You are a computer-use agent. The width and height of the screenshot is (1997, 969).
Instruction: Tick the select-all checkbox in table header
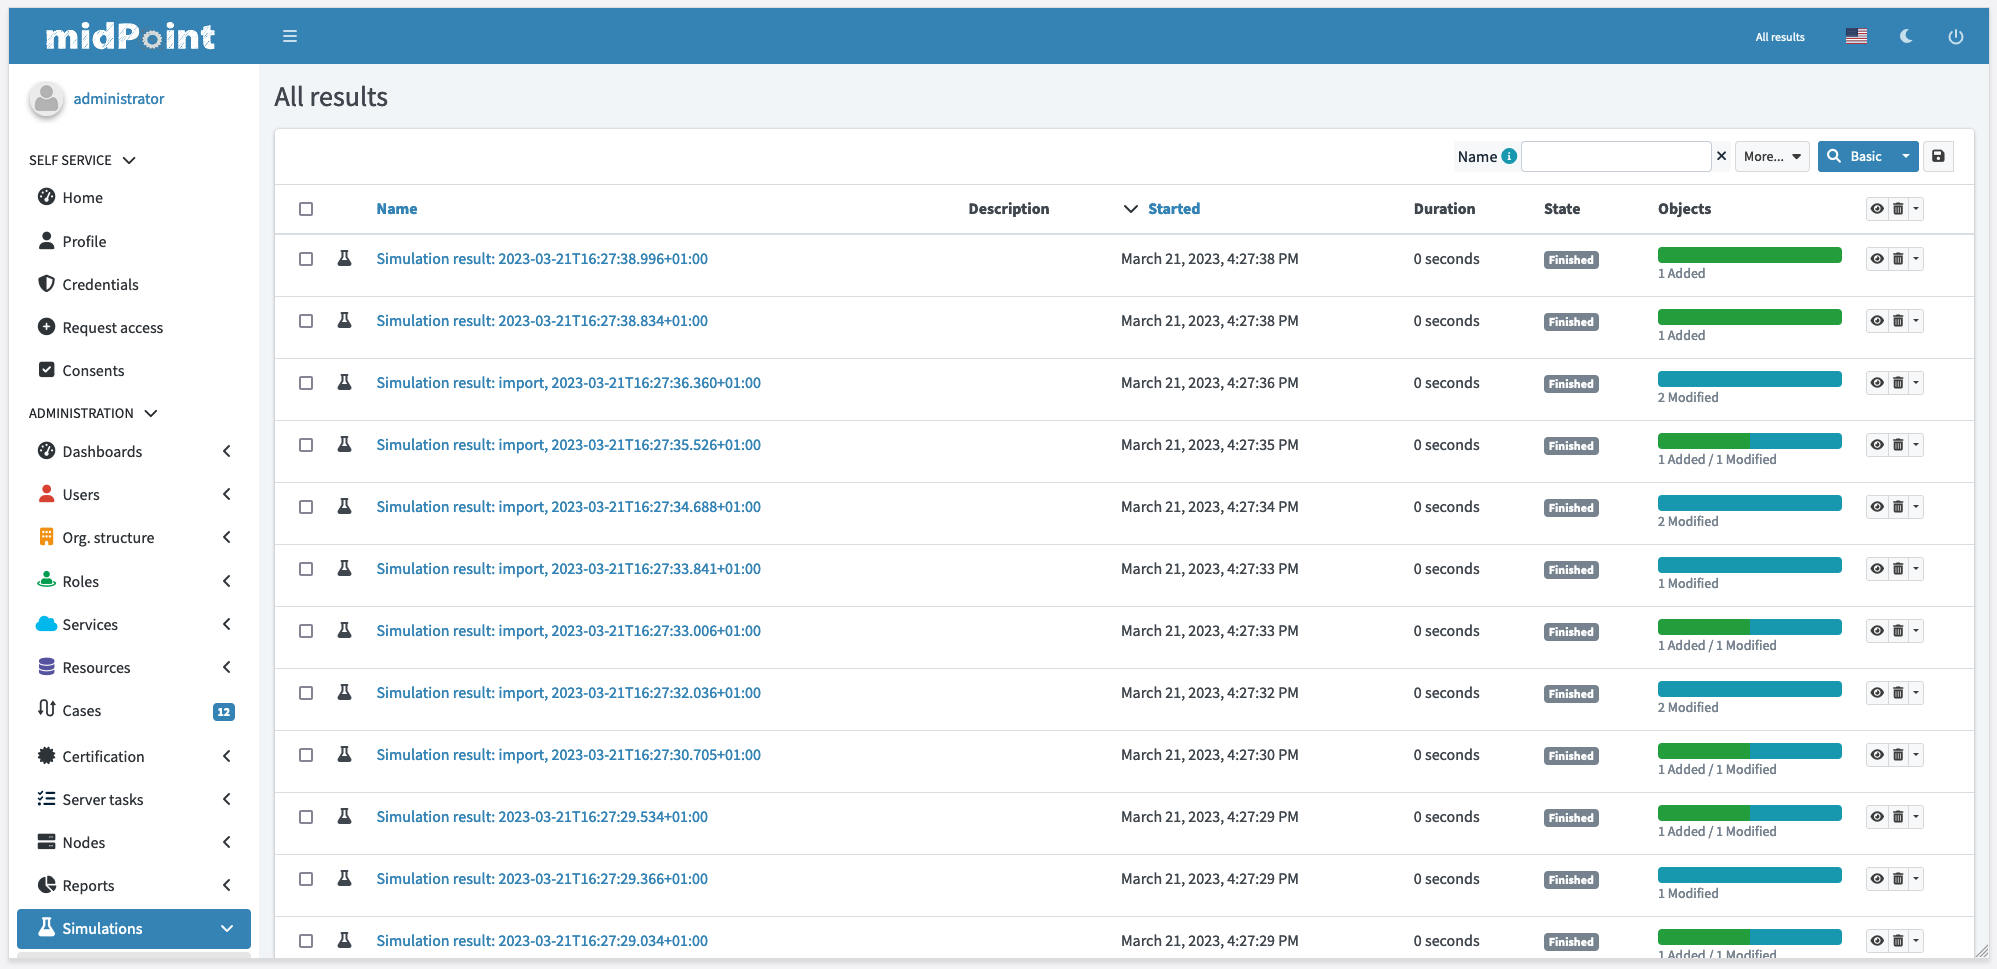(306, 209)
